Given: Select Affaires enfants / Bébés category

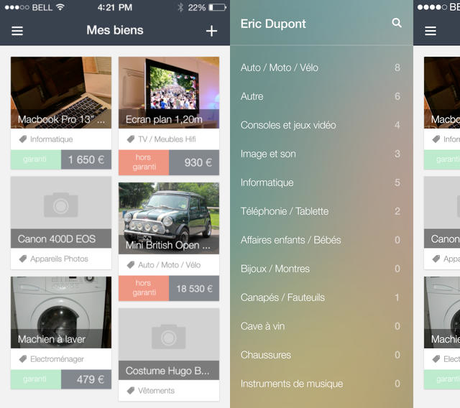Looking at the screenshot, I should point(321,240).
